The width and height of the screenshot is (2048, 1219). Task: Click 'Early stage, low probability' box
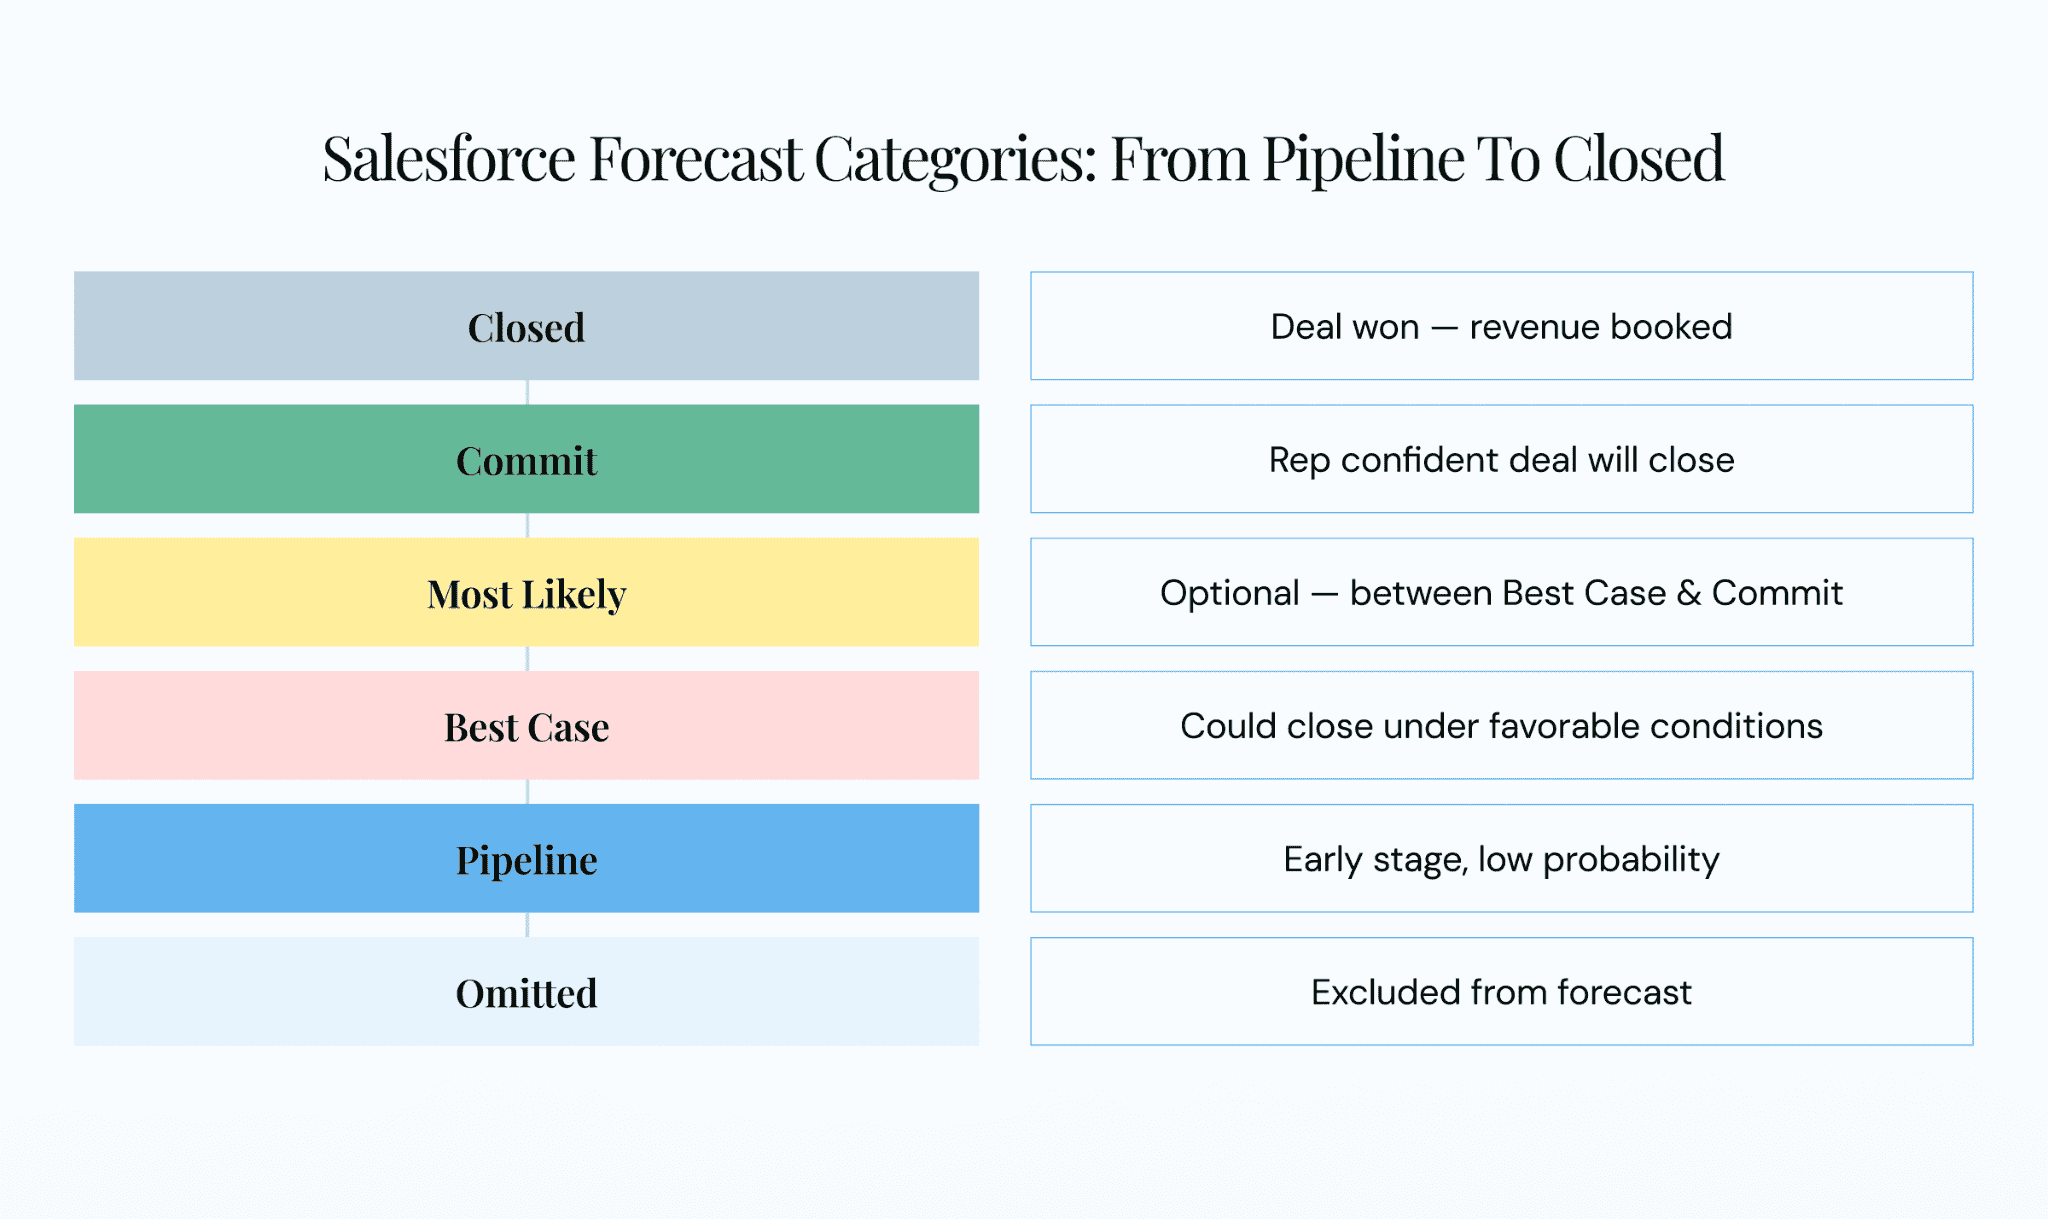1501,858
